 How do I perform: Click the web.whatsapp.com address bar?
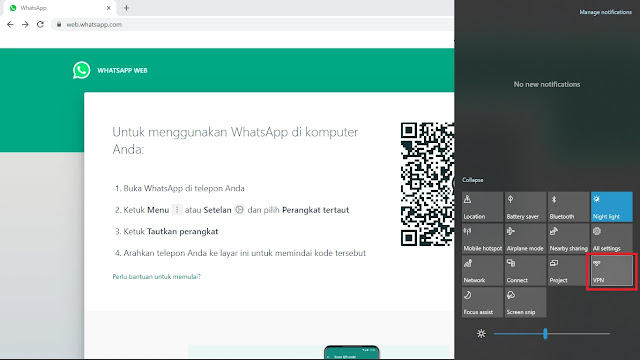tap(253, 24)
